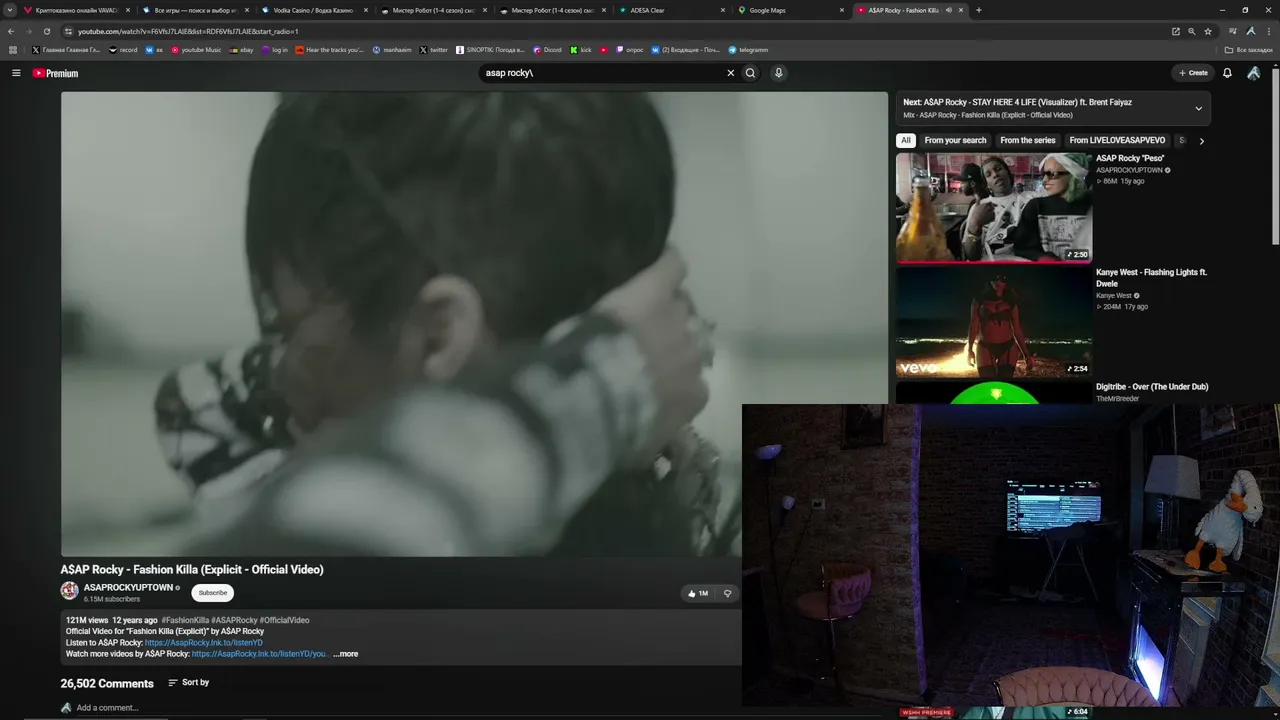Open the apps grid bookmarks icon
The width and height of the screenshot is (1280, 720).
pos(13,50)
